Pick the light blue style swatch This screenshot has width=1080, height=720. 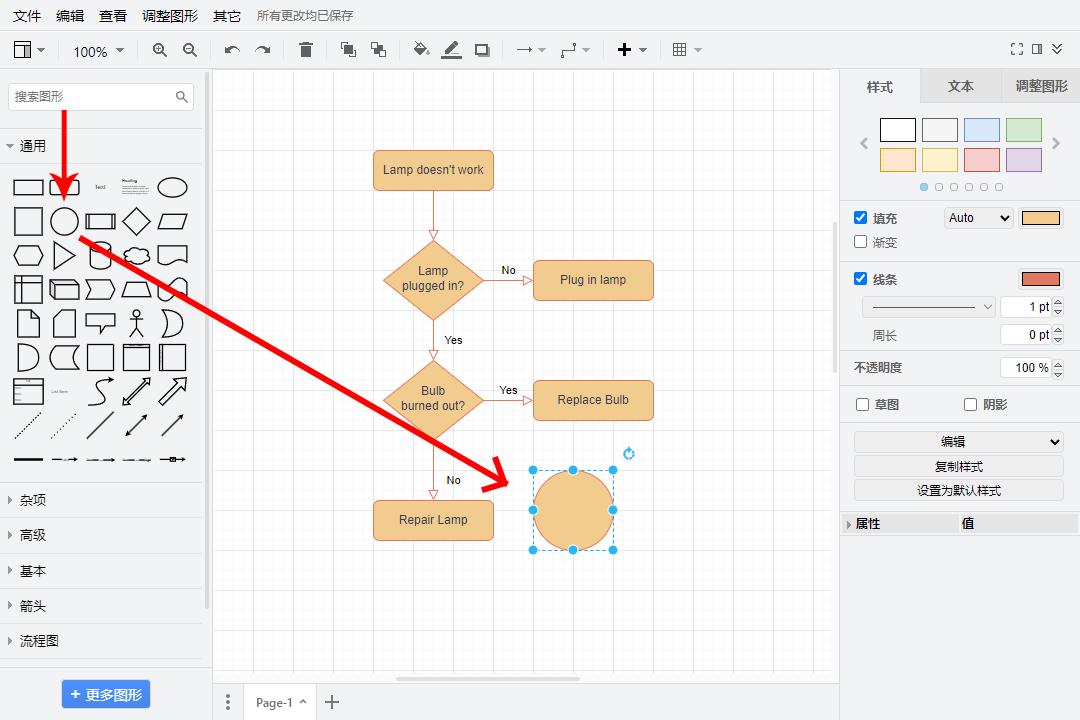981,130
